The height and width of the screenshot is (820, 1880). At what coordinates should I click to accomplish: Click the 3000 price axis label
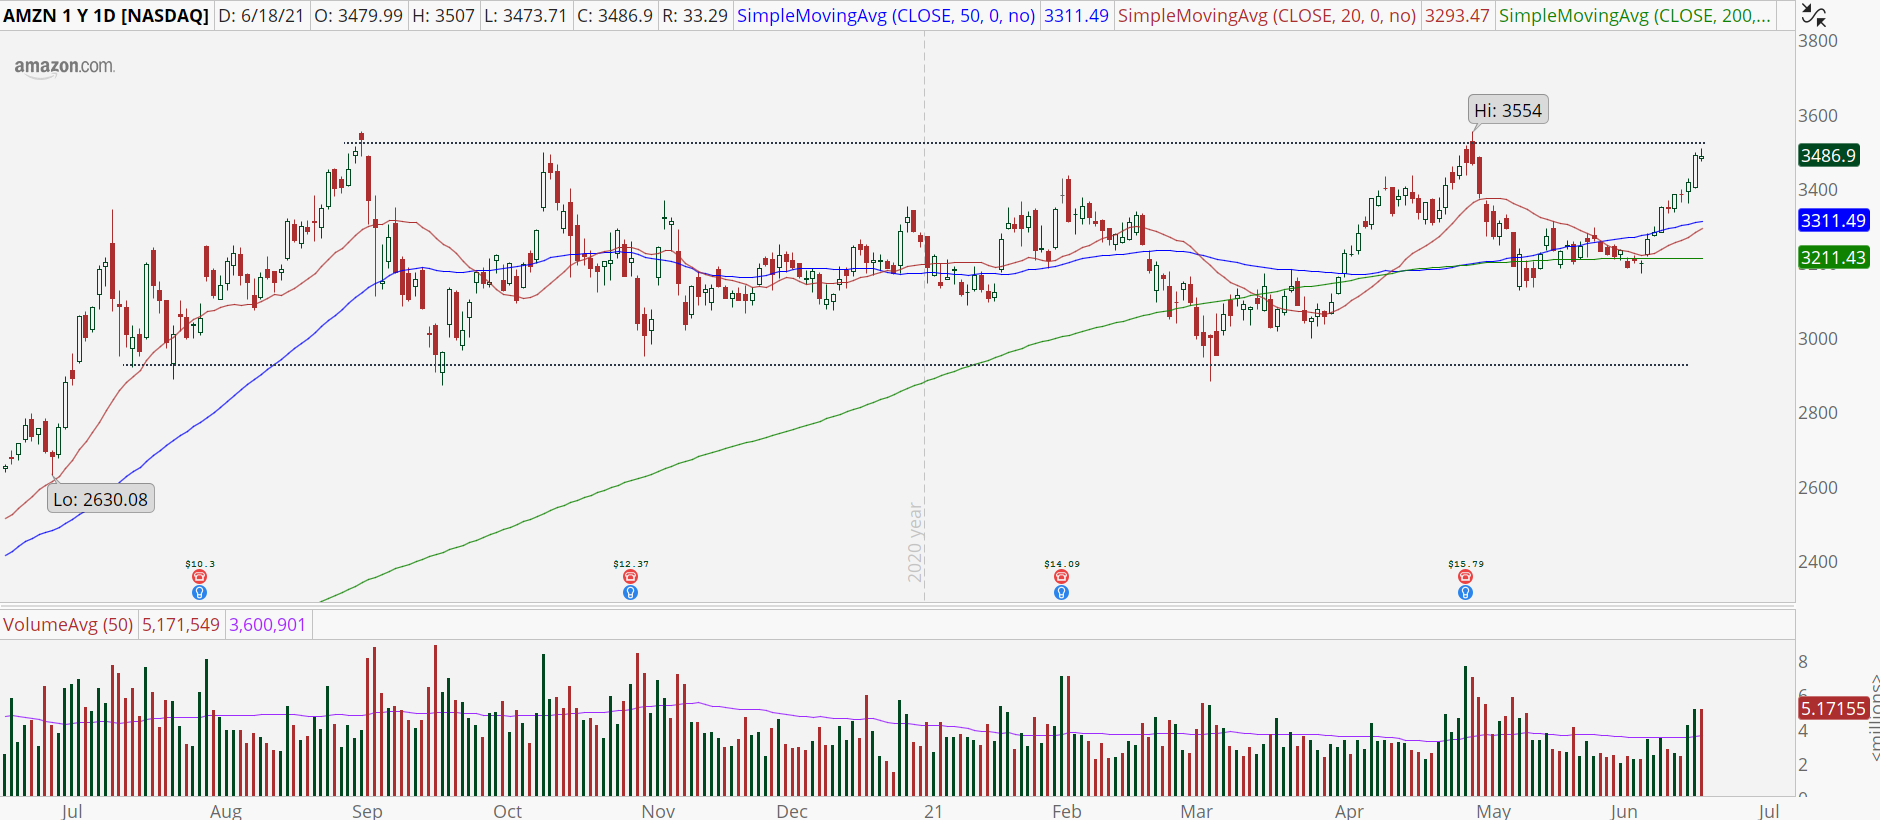click(1818, 339)
